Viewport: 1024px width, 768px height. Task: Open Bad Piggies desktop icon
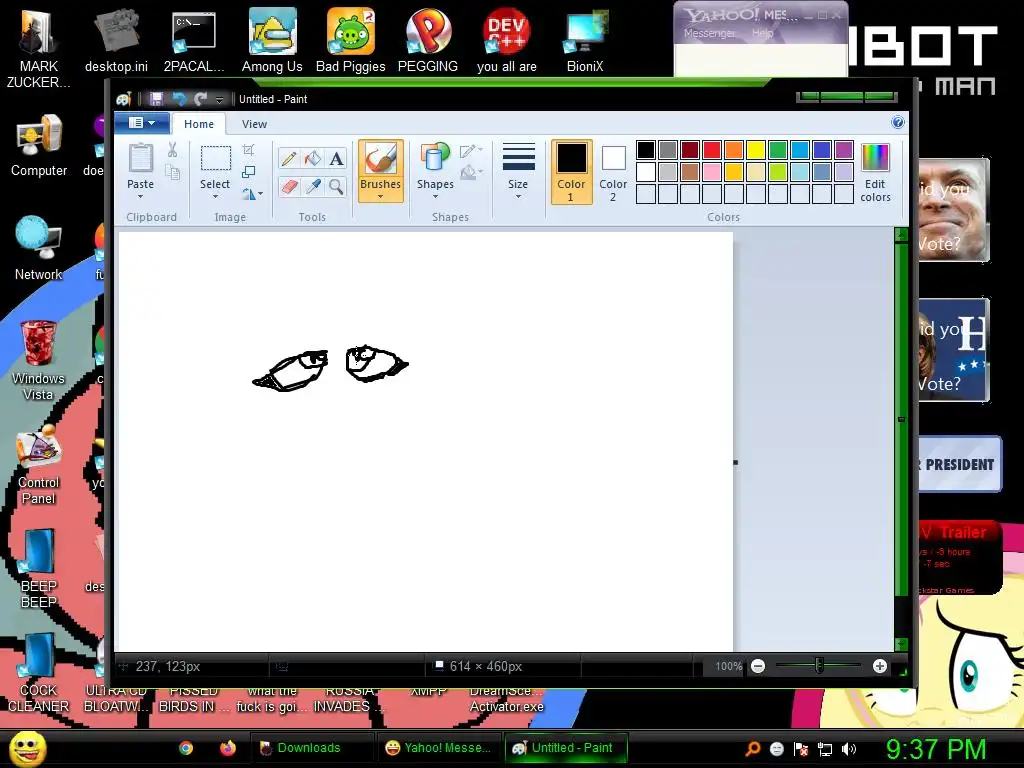[351, 40]
